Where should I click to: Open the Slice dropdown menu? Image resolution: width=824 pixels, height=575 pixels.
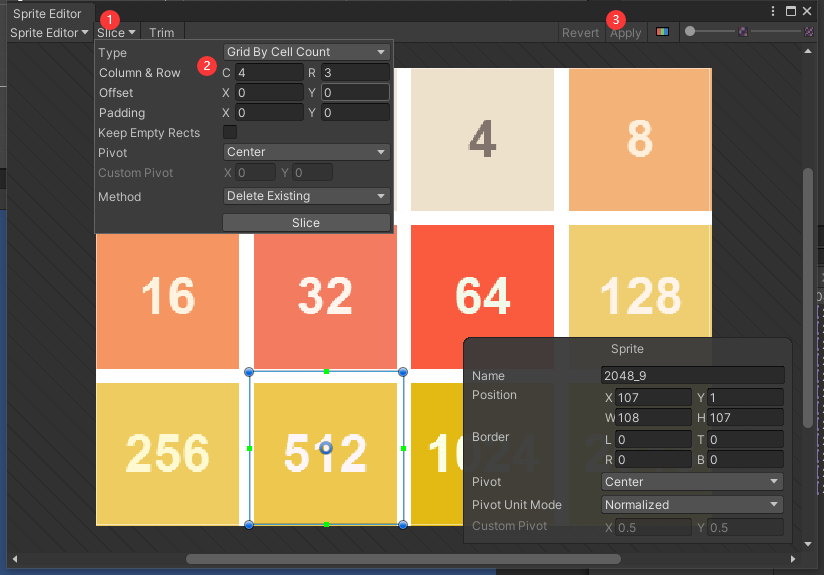coord(116,33)
